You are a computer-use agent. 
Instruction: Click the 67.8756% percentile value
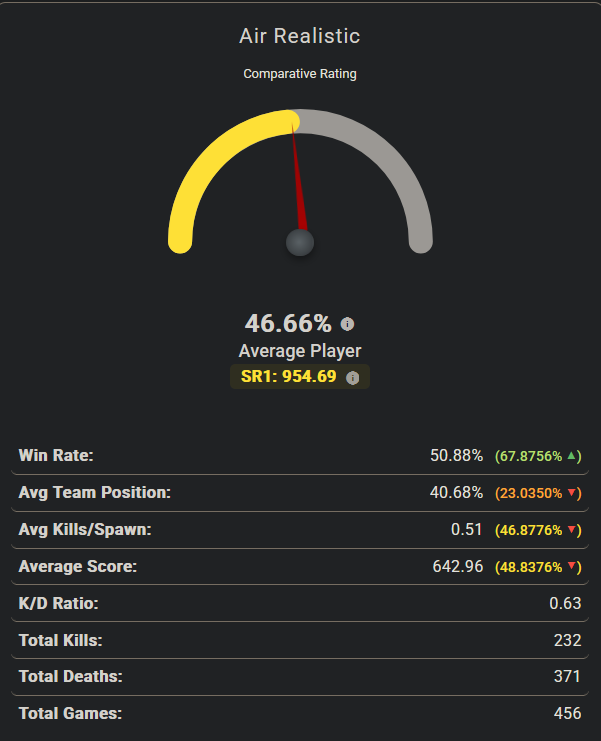pyautogui.click(x=528, y=456)
